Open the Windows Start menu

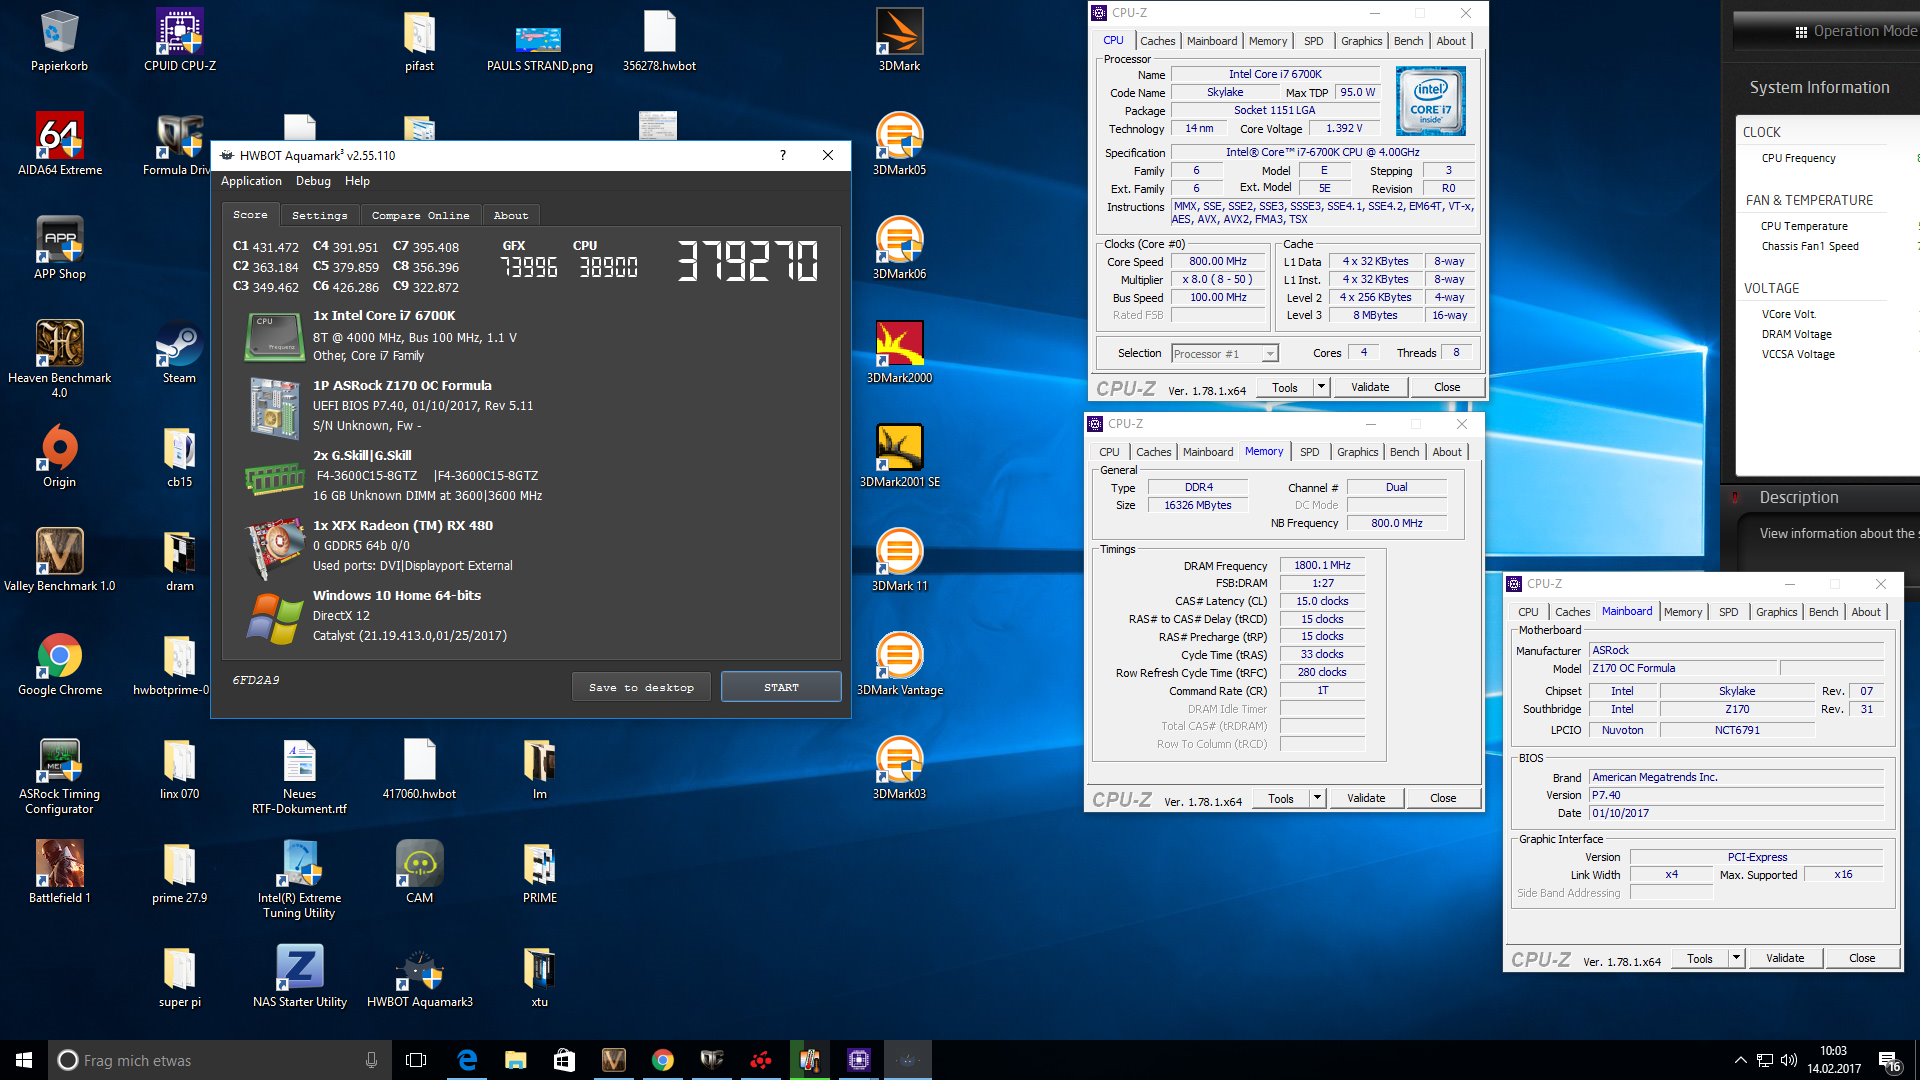[x=24, y=1060]
